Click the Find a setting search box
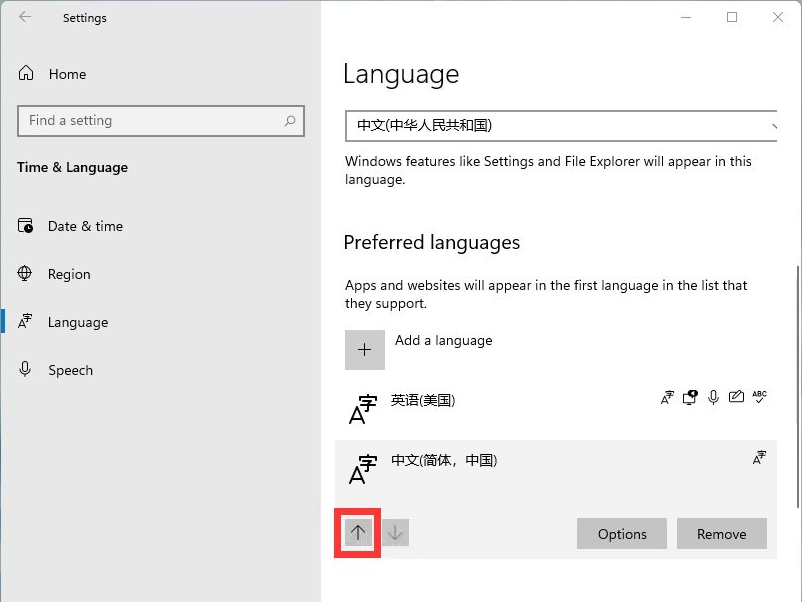Screen dimensions: 802x602 [x=150, y=121]
